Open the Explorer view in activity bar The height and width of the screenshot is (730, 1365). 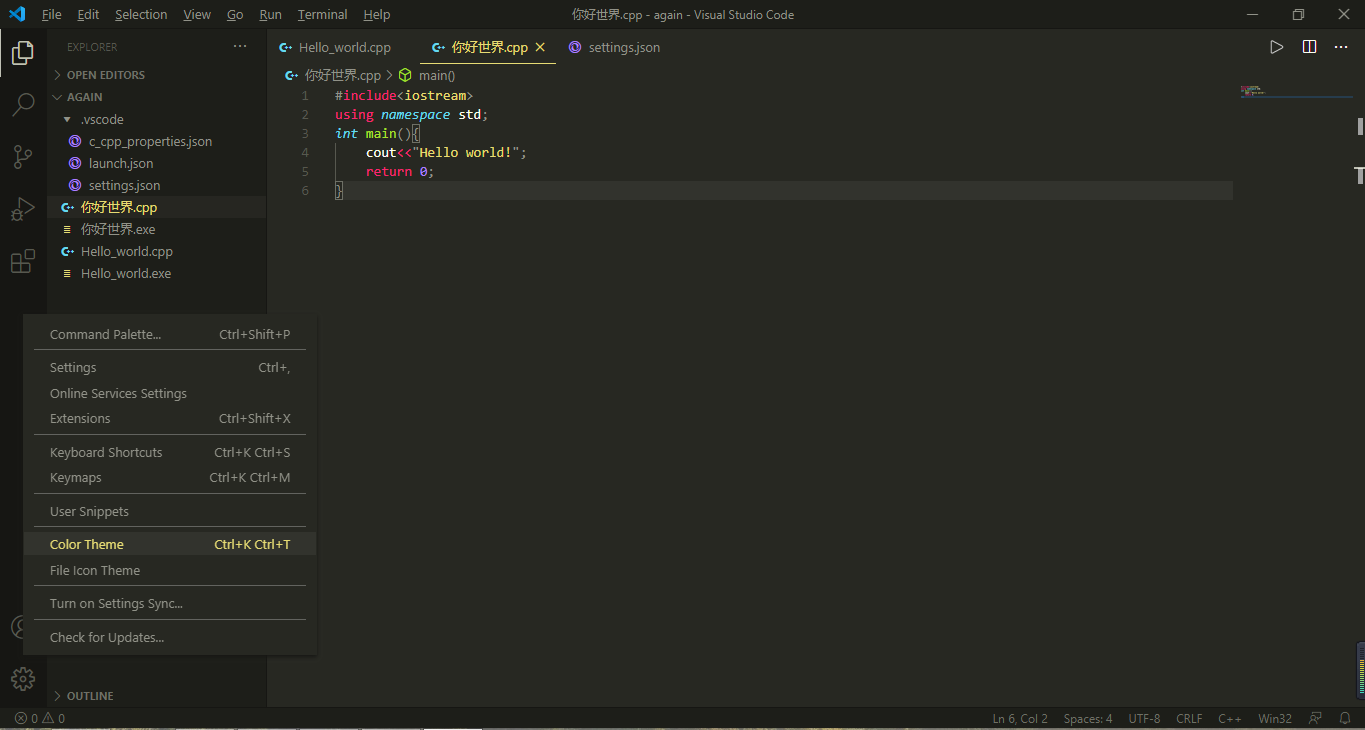pyautogui.click(x=23, y=53)
